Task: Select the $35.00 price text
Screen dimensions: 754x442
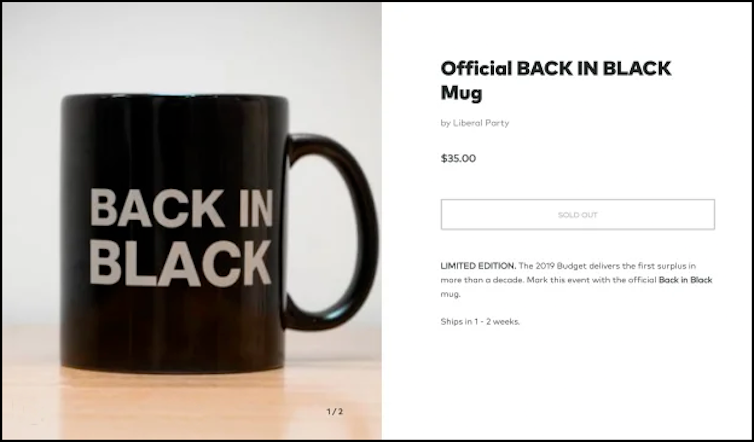Action: point(458,158)
